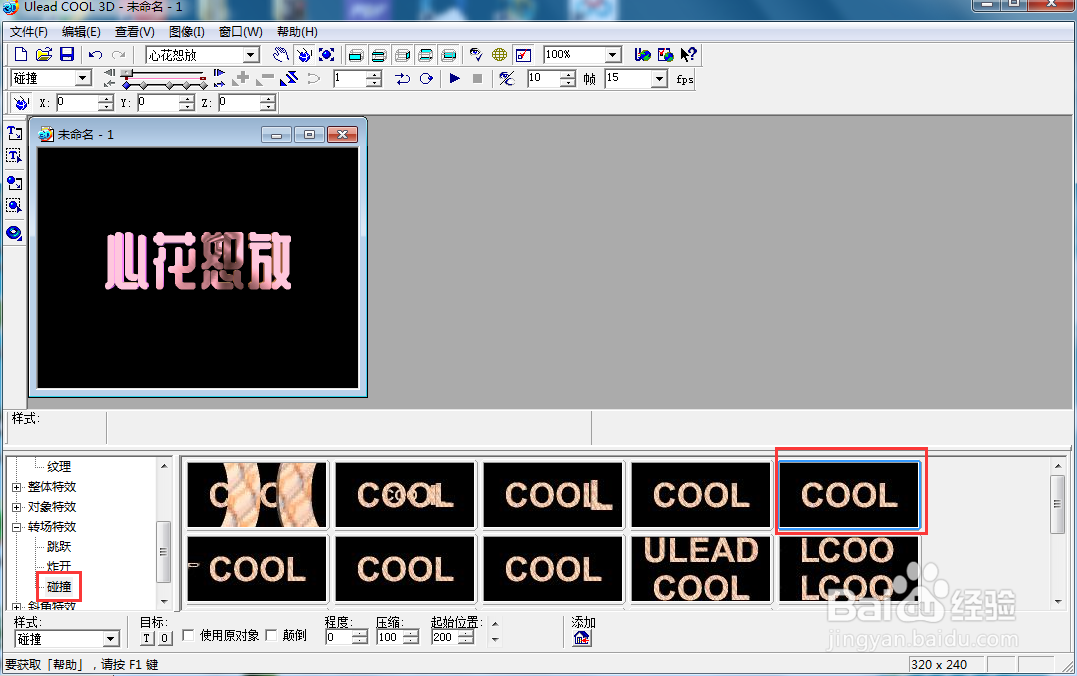Viewport: 1077px width, 676px height.
Task: Click the checkmark output preview icon
Action: (523, 55)
